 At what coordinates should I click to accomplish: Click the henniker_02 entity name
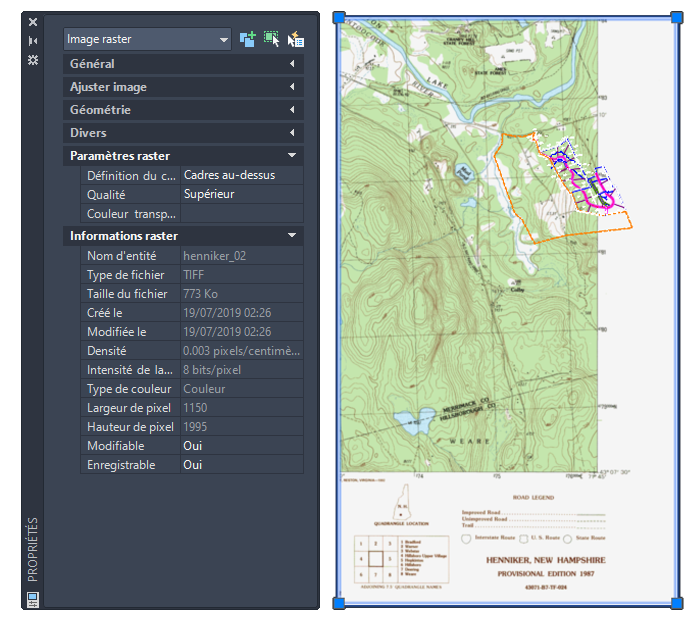pyautogui.click(x=242, y=256)
